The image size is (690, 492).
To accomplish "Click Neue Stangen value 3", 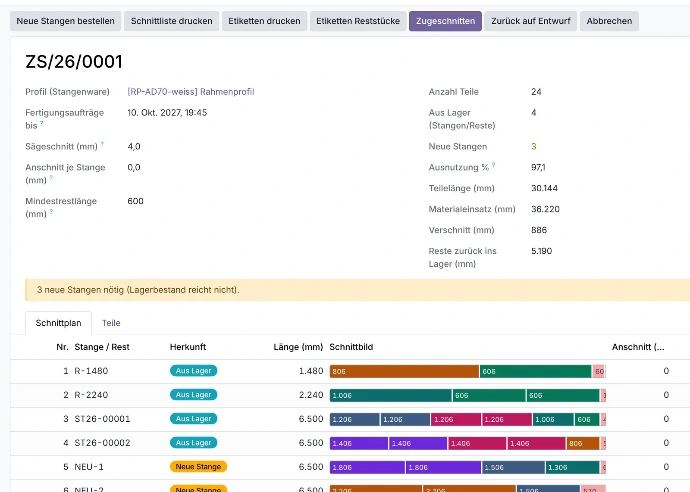I will click(534, 147).
